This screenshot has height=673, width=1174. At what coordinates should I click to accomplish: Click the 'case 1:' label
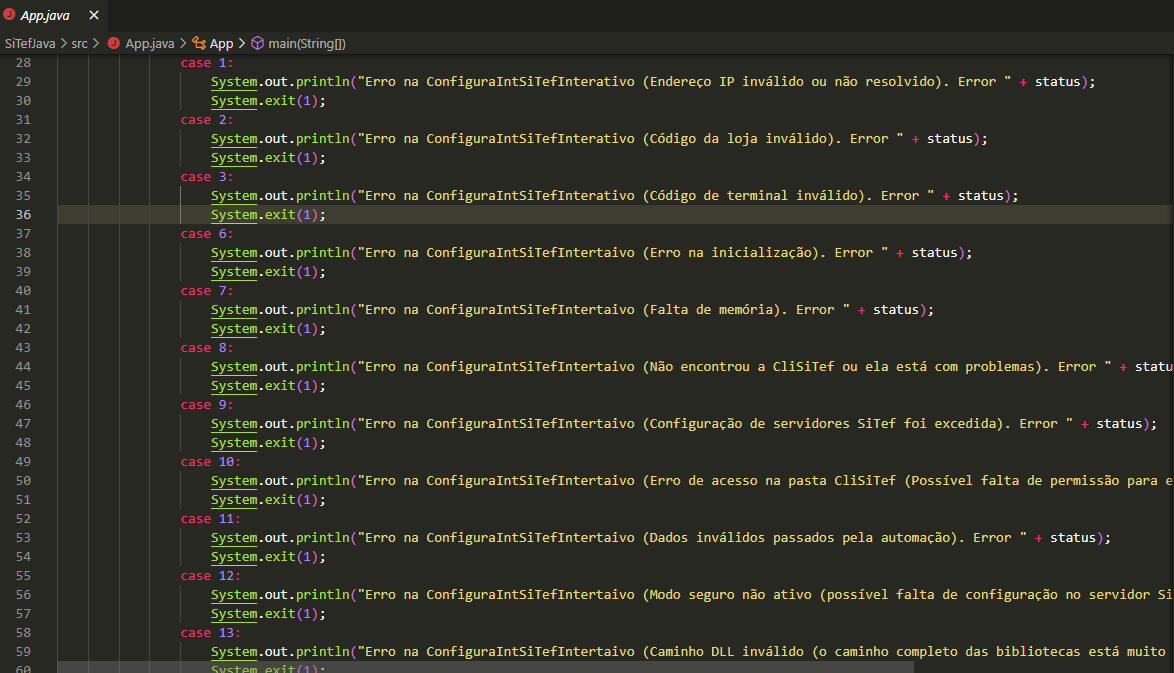pos(207,63)
